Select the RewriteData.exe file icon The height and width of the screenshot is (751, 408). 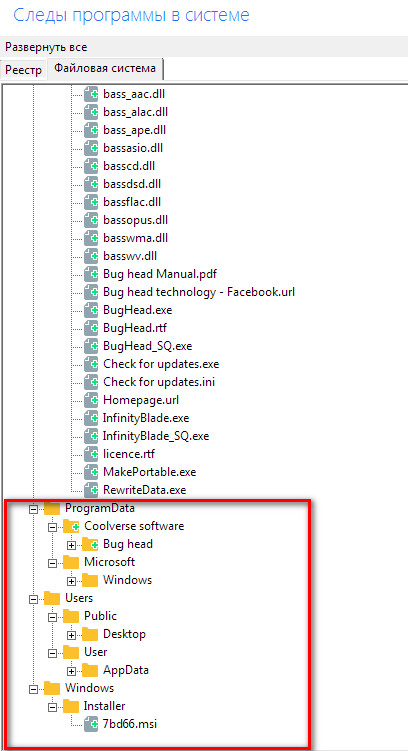pos(91,490)
